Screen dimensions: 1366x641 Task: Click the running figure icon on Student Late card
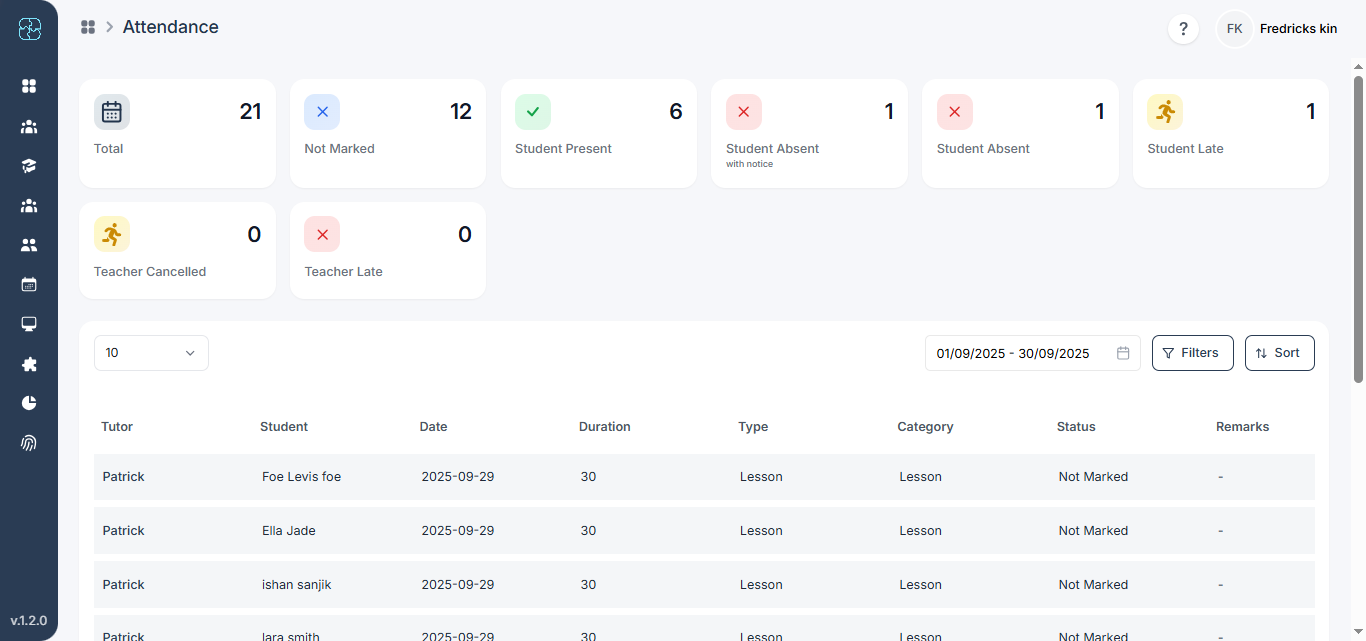(1165, 112)
